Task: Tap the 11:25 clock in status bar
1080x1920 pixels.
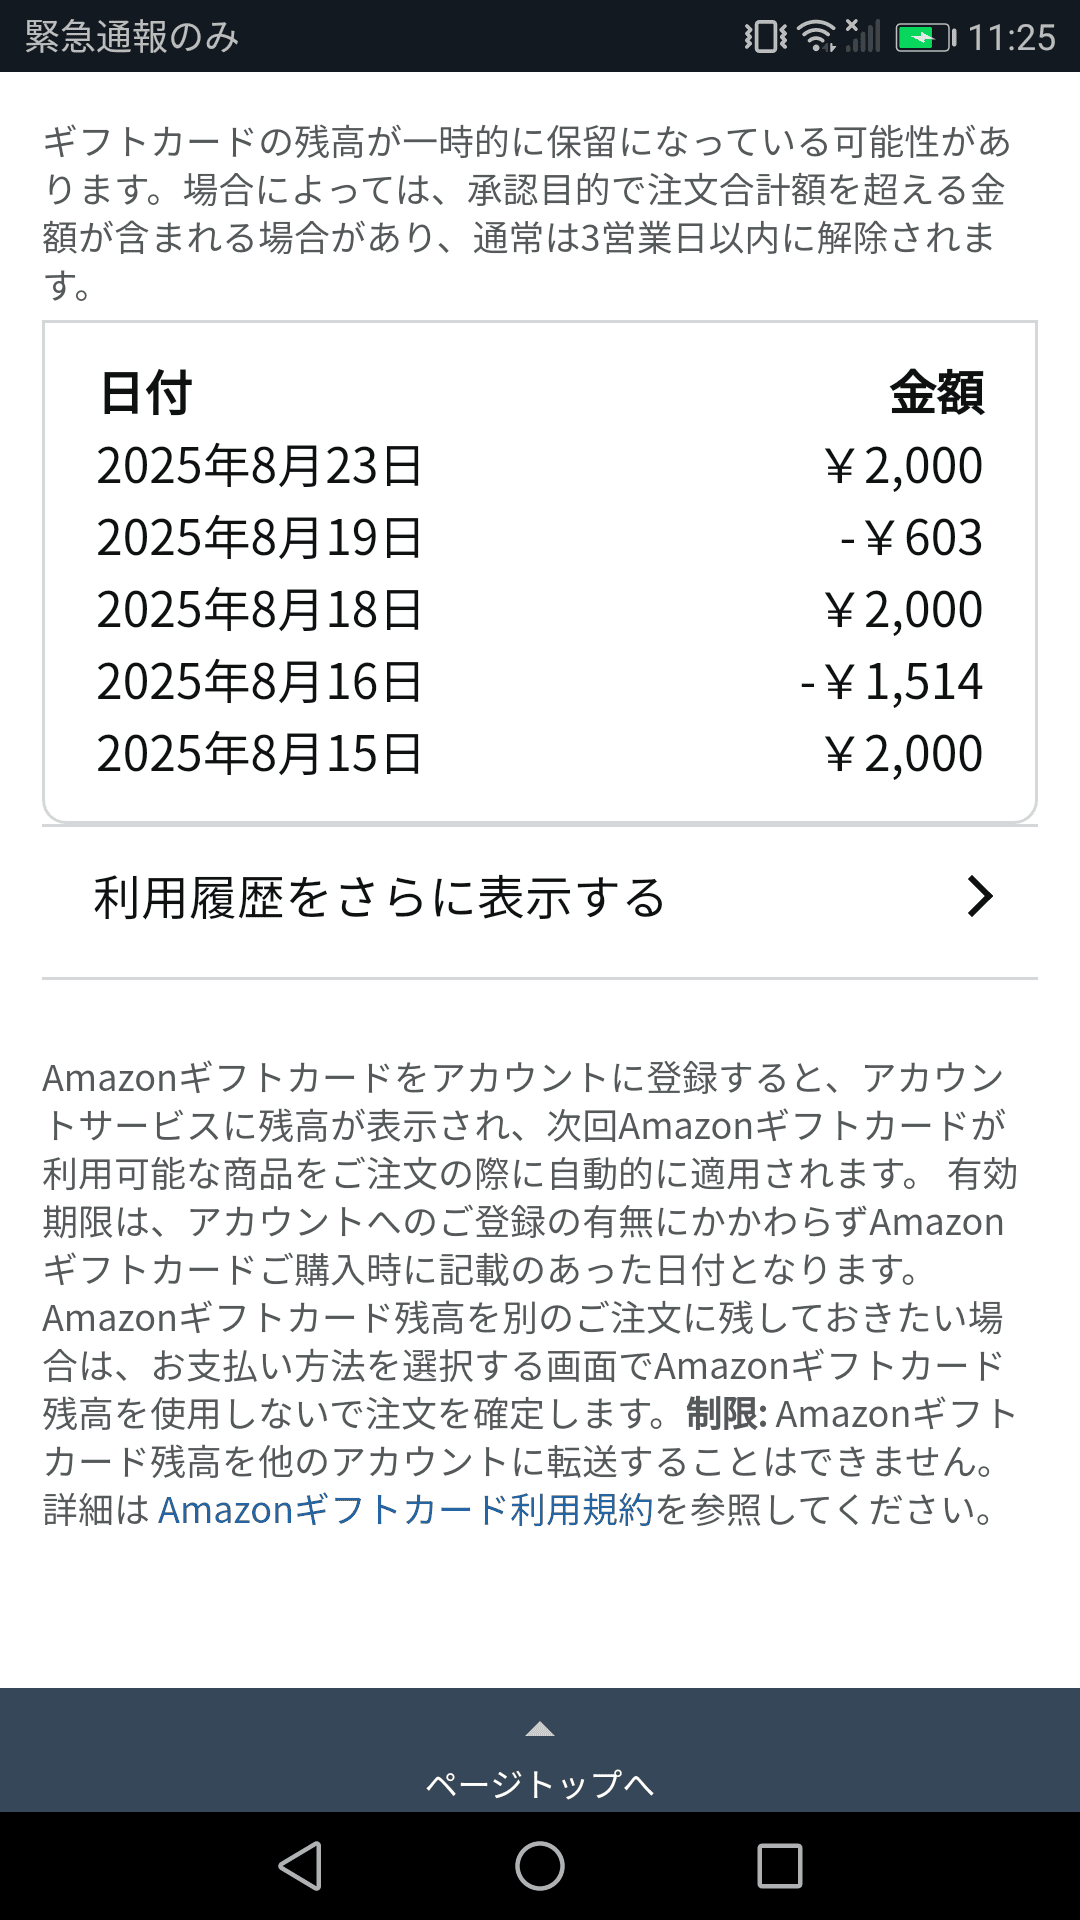Action: (x=1011, y=38)
